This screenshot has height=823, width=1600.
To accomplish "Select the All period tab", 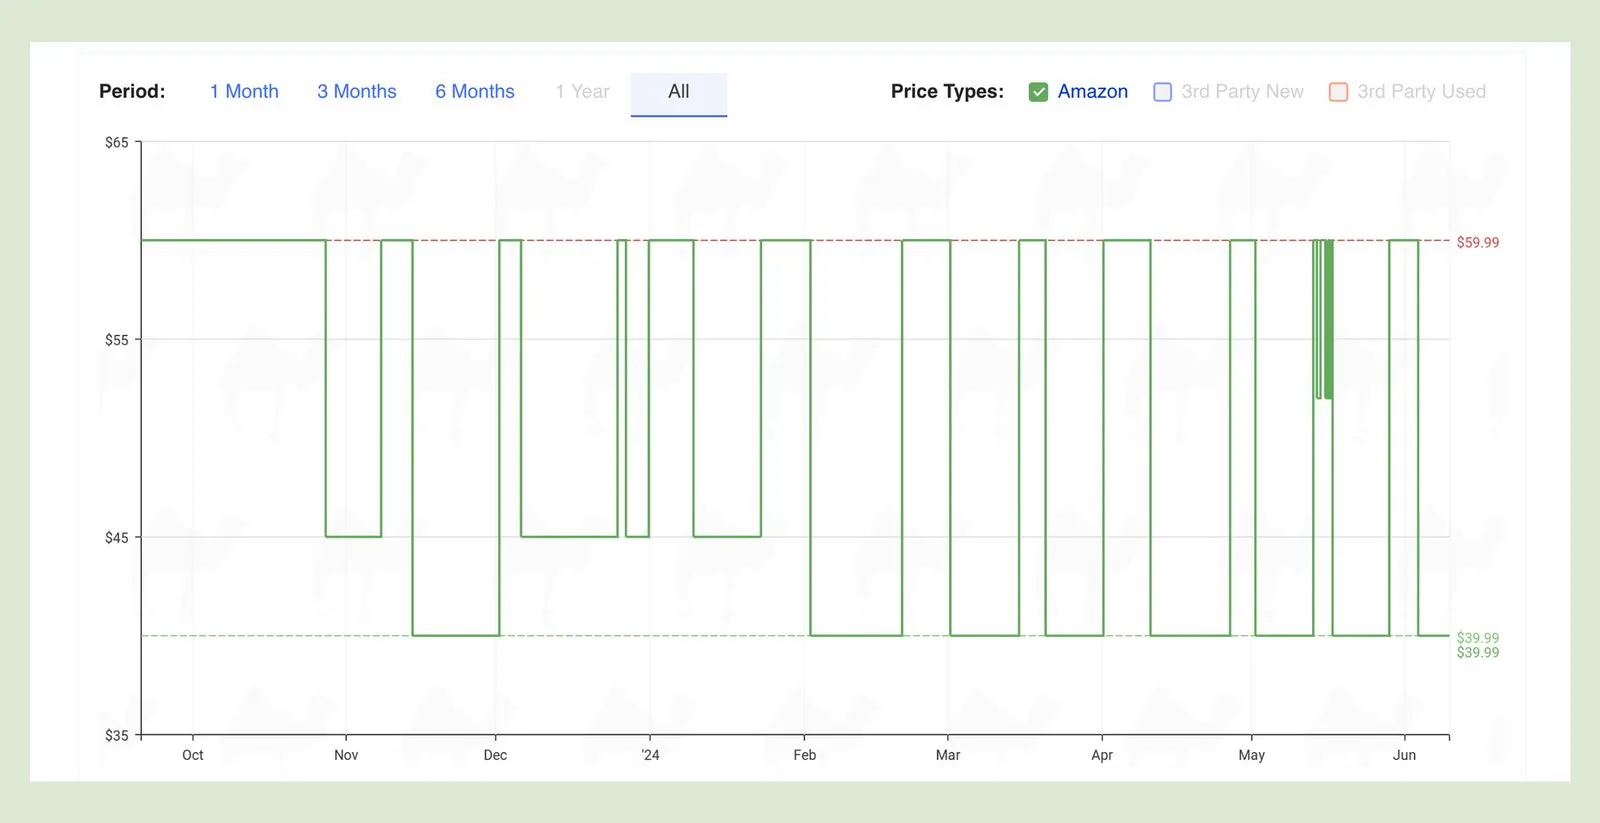I will (679, 92).
